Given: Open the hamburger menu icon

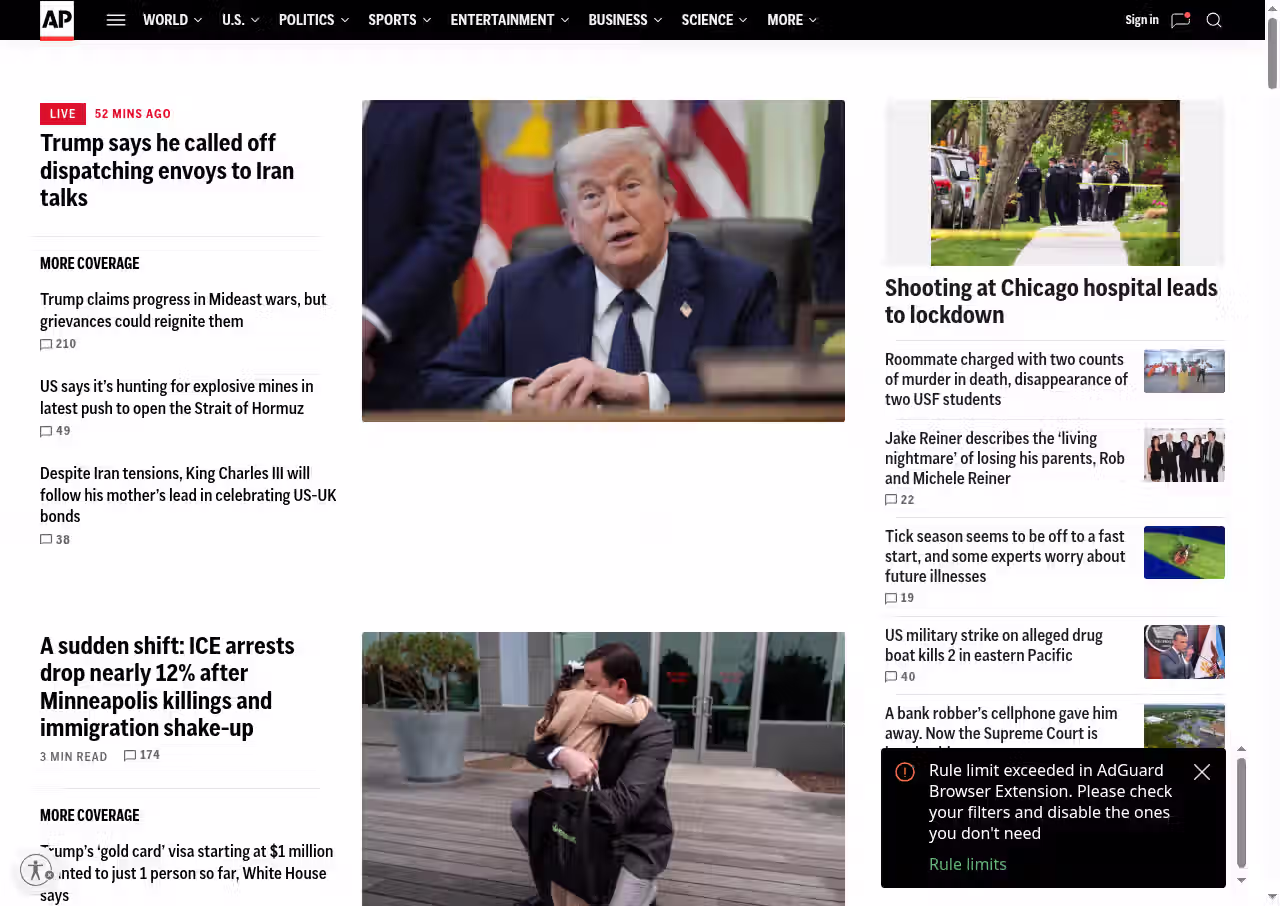Looking at the screenshot, I should tap(116, 20).
